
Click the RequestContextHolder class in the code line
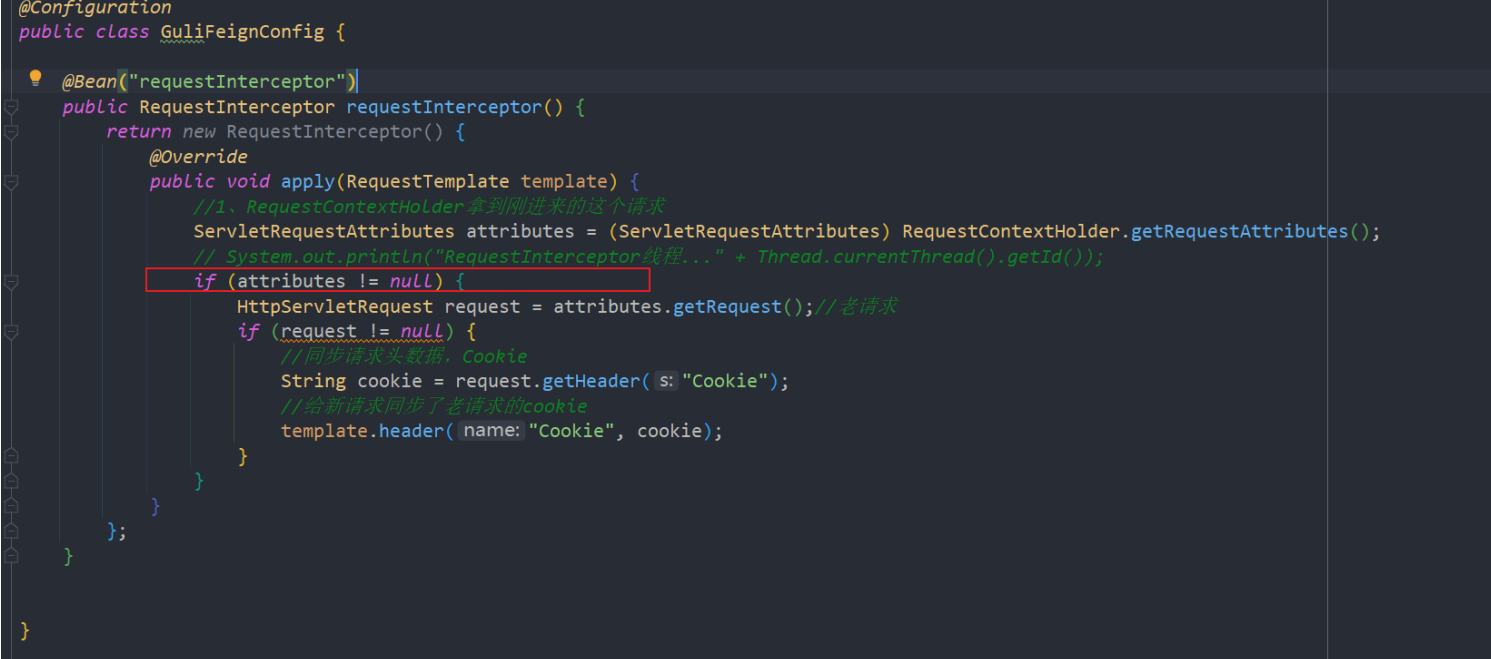1011,232
